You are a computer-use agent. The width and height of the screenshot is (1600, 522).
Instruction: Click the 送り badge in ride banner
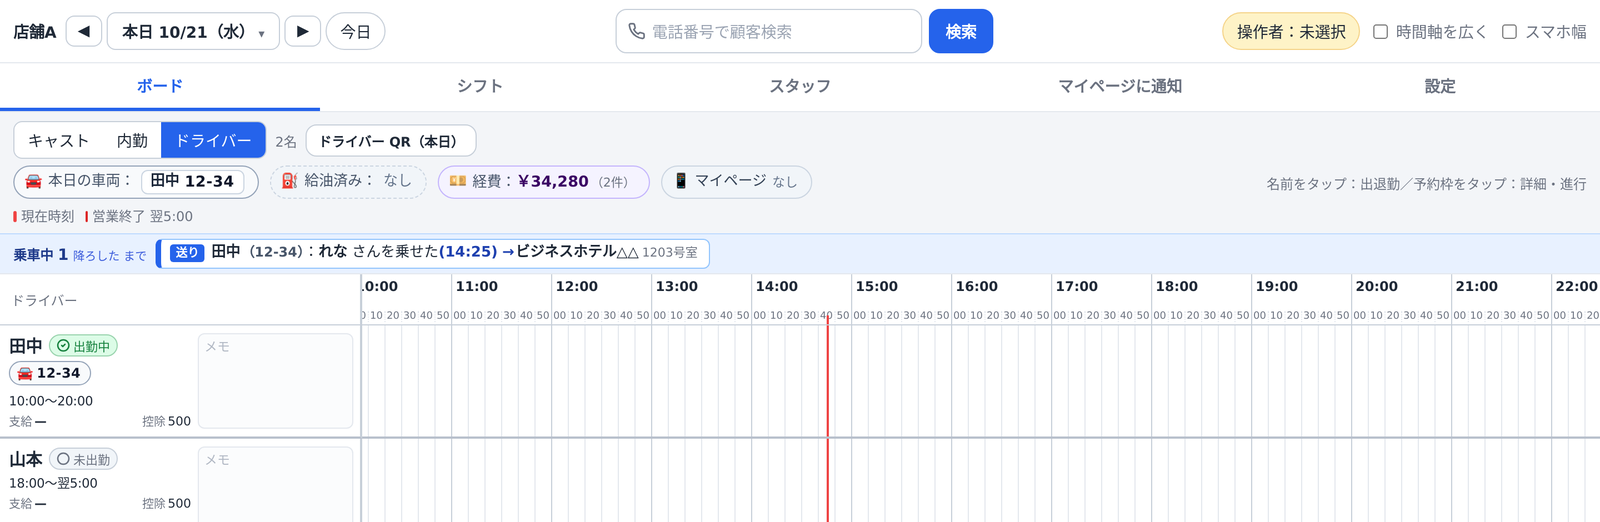pyautogui.click(x=187, y=253)
